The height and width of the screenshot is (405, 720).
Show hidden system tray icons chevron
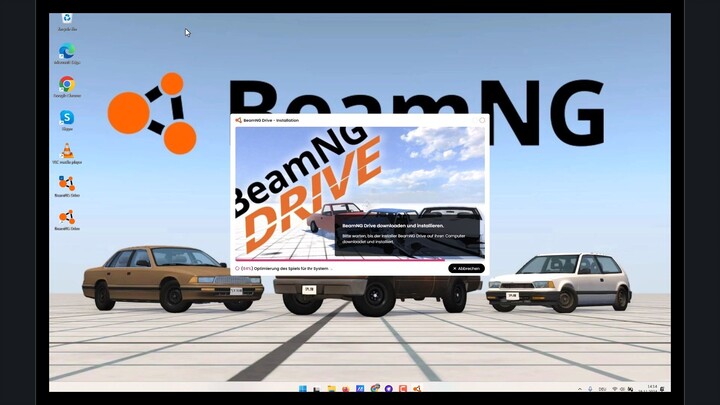pos(579,389)
